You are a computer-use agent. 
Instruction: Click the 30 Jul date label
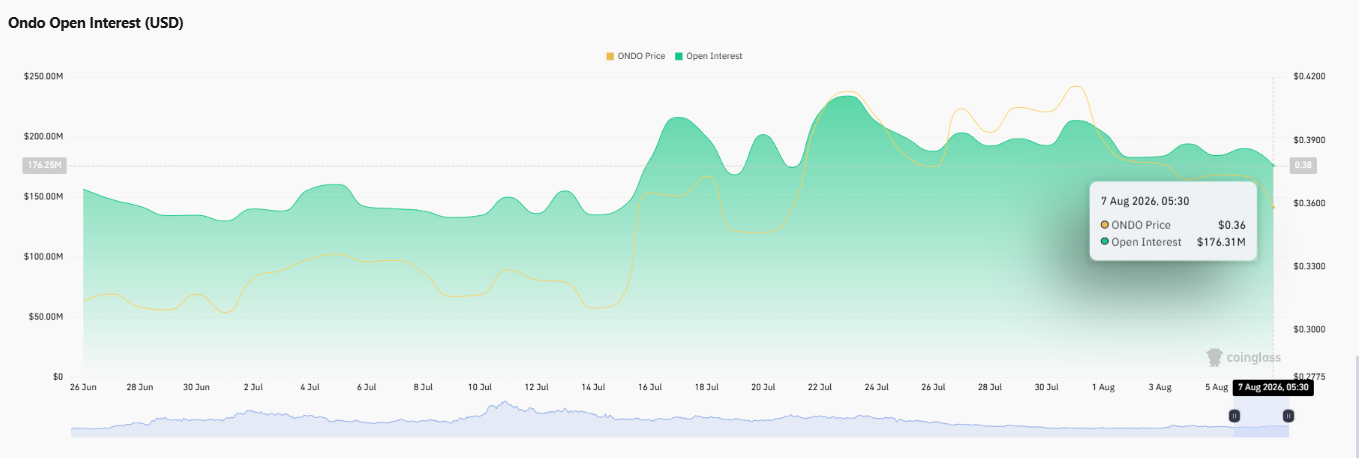(x=1047, y=386)
